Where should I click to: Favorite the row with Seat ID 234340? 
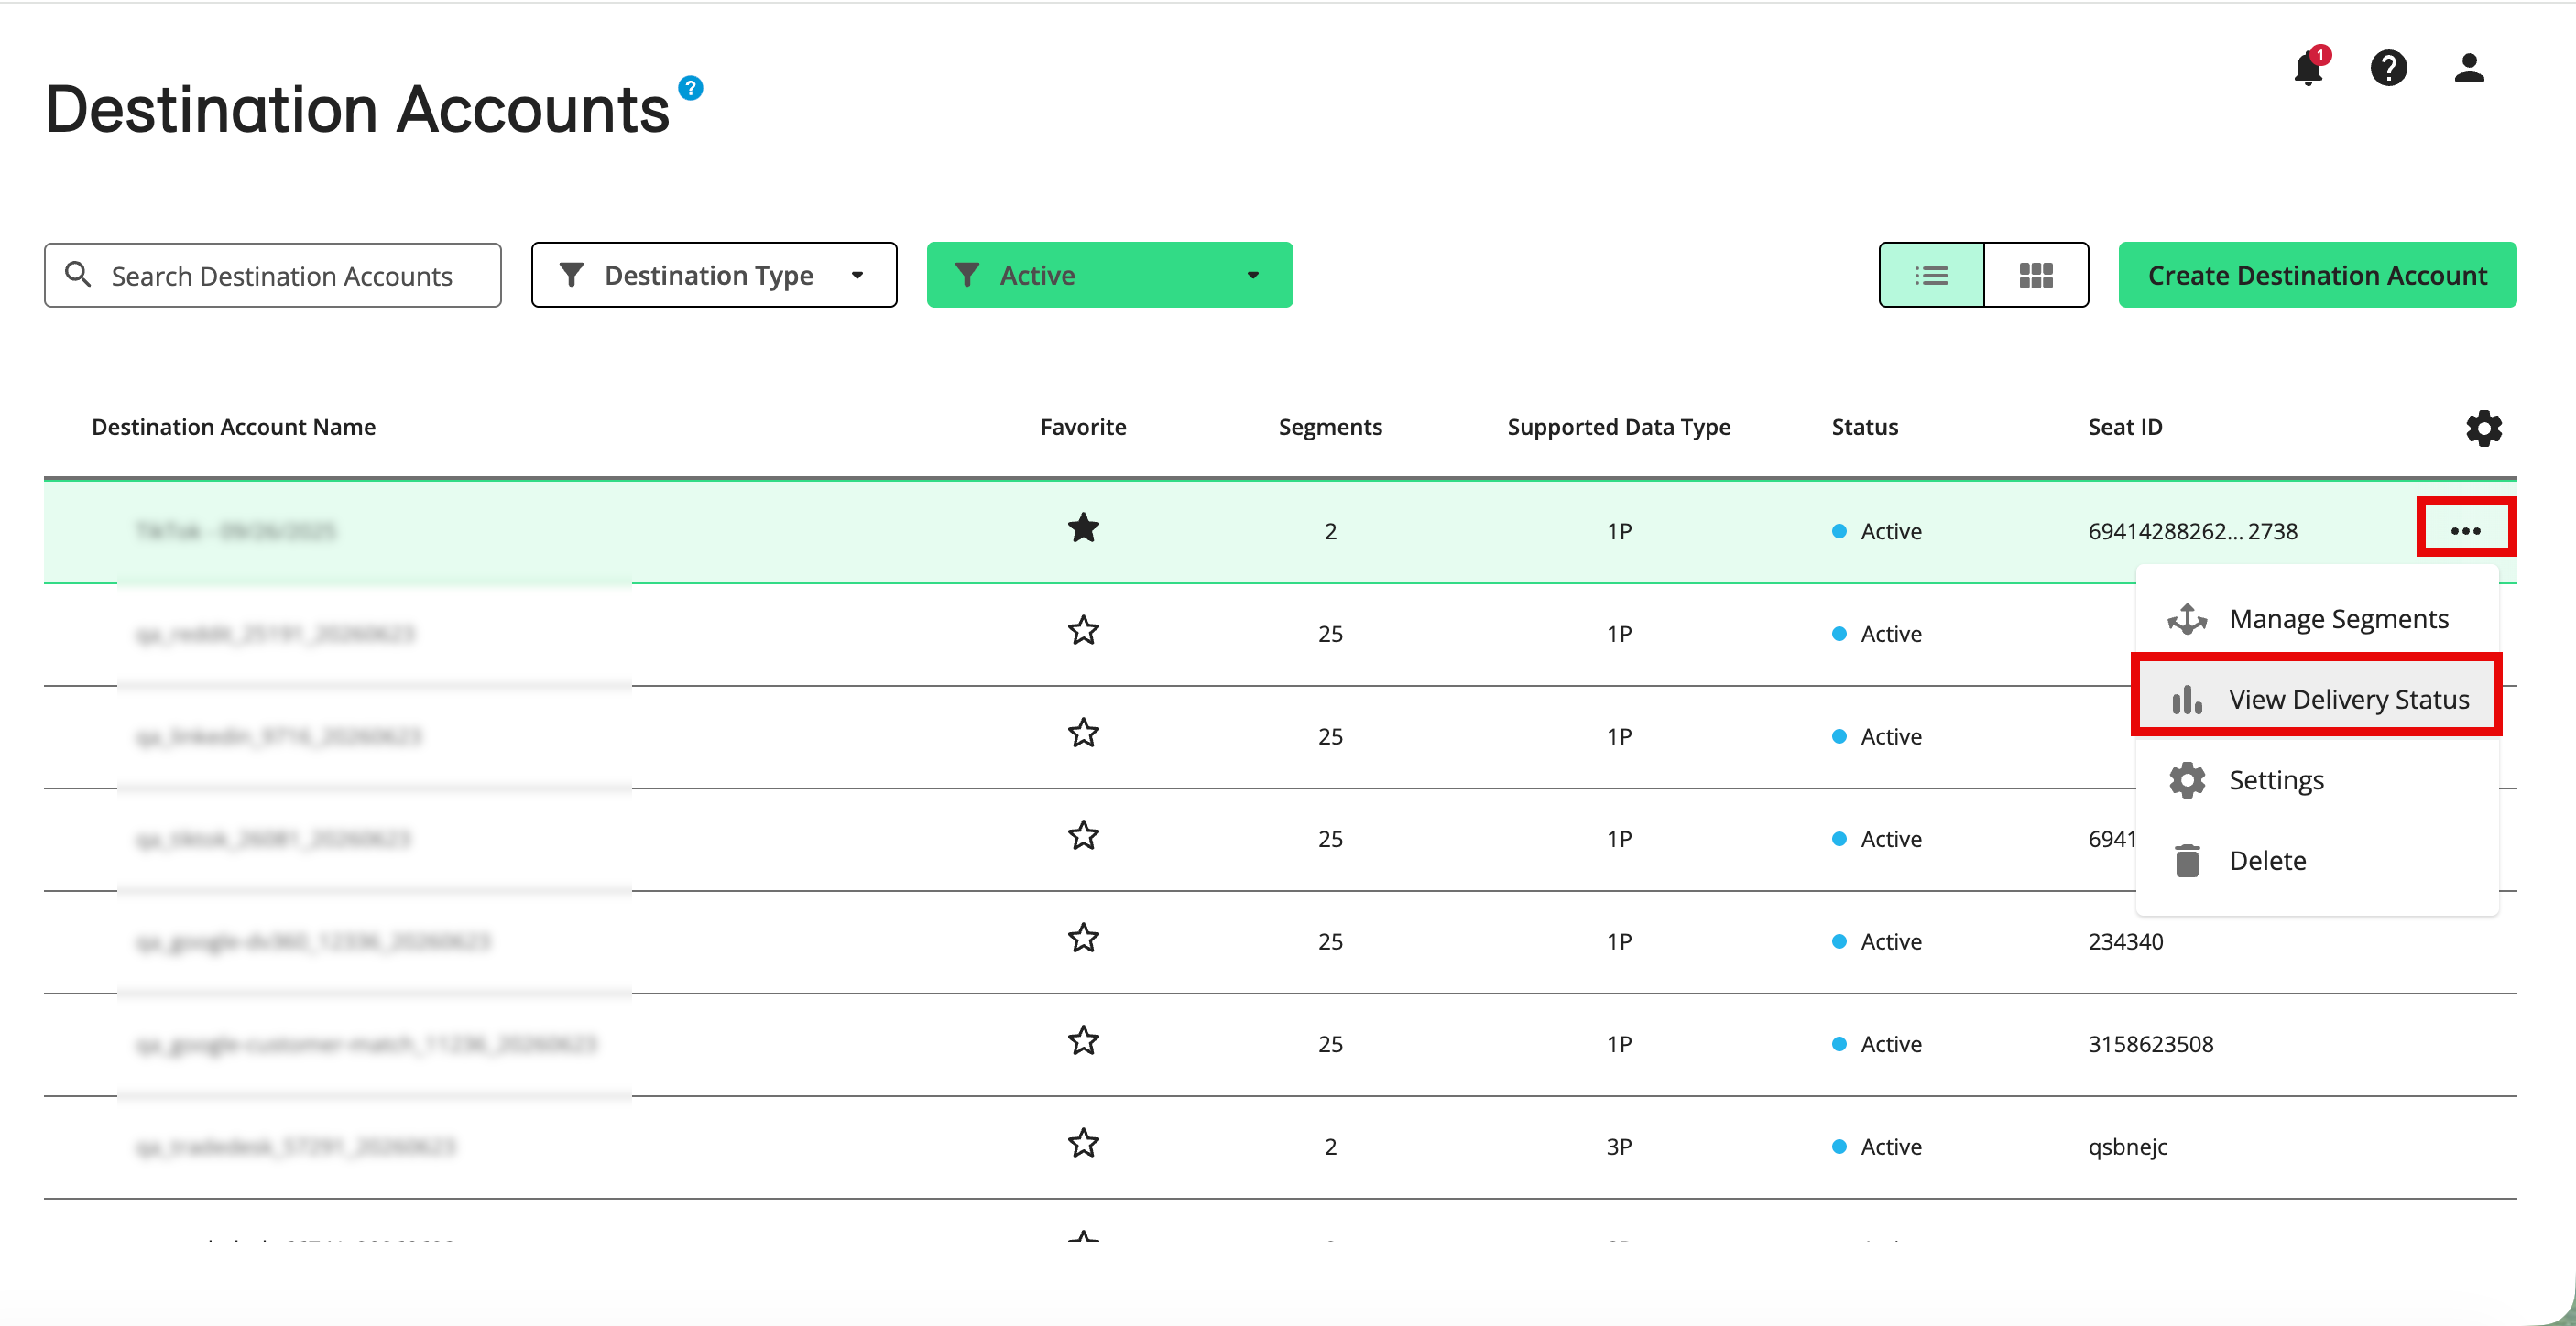click(x=1083, y=938)
